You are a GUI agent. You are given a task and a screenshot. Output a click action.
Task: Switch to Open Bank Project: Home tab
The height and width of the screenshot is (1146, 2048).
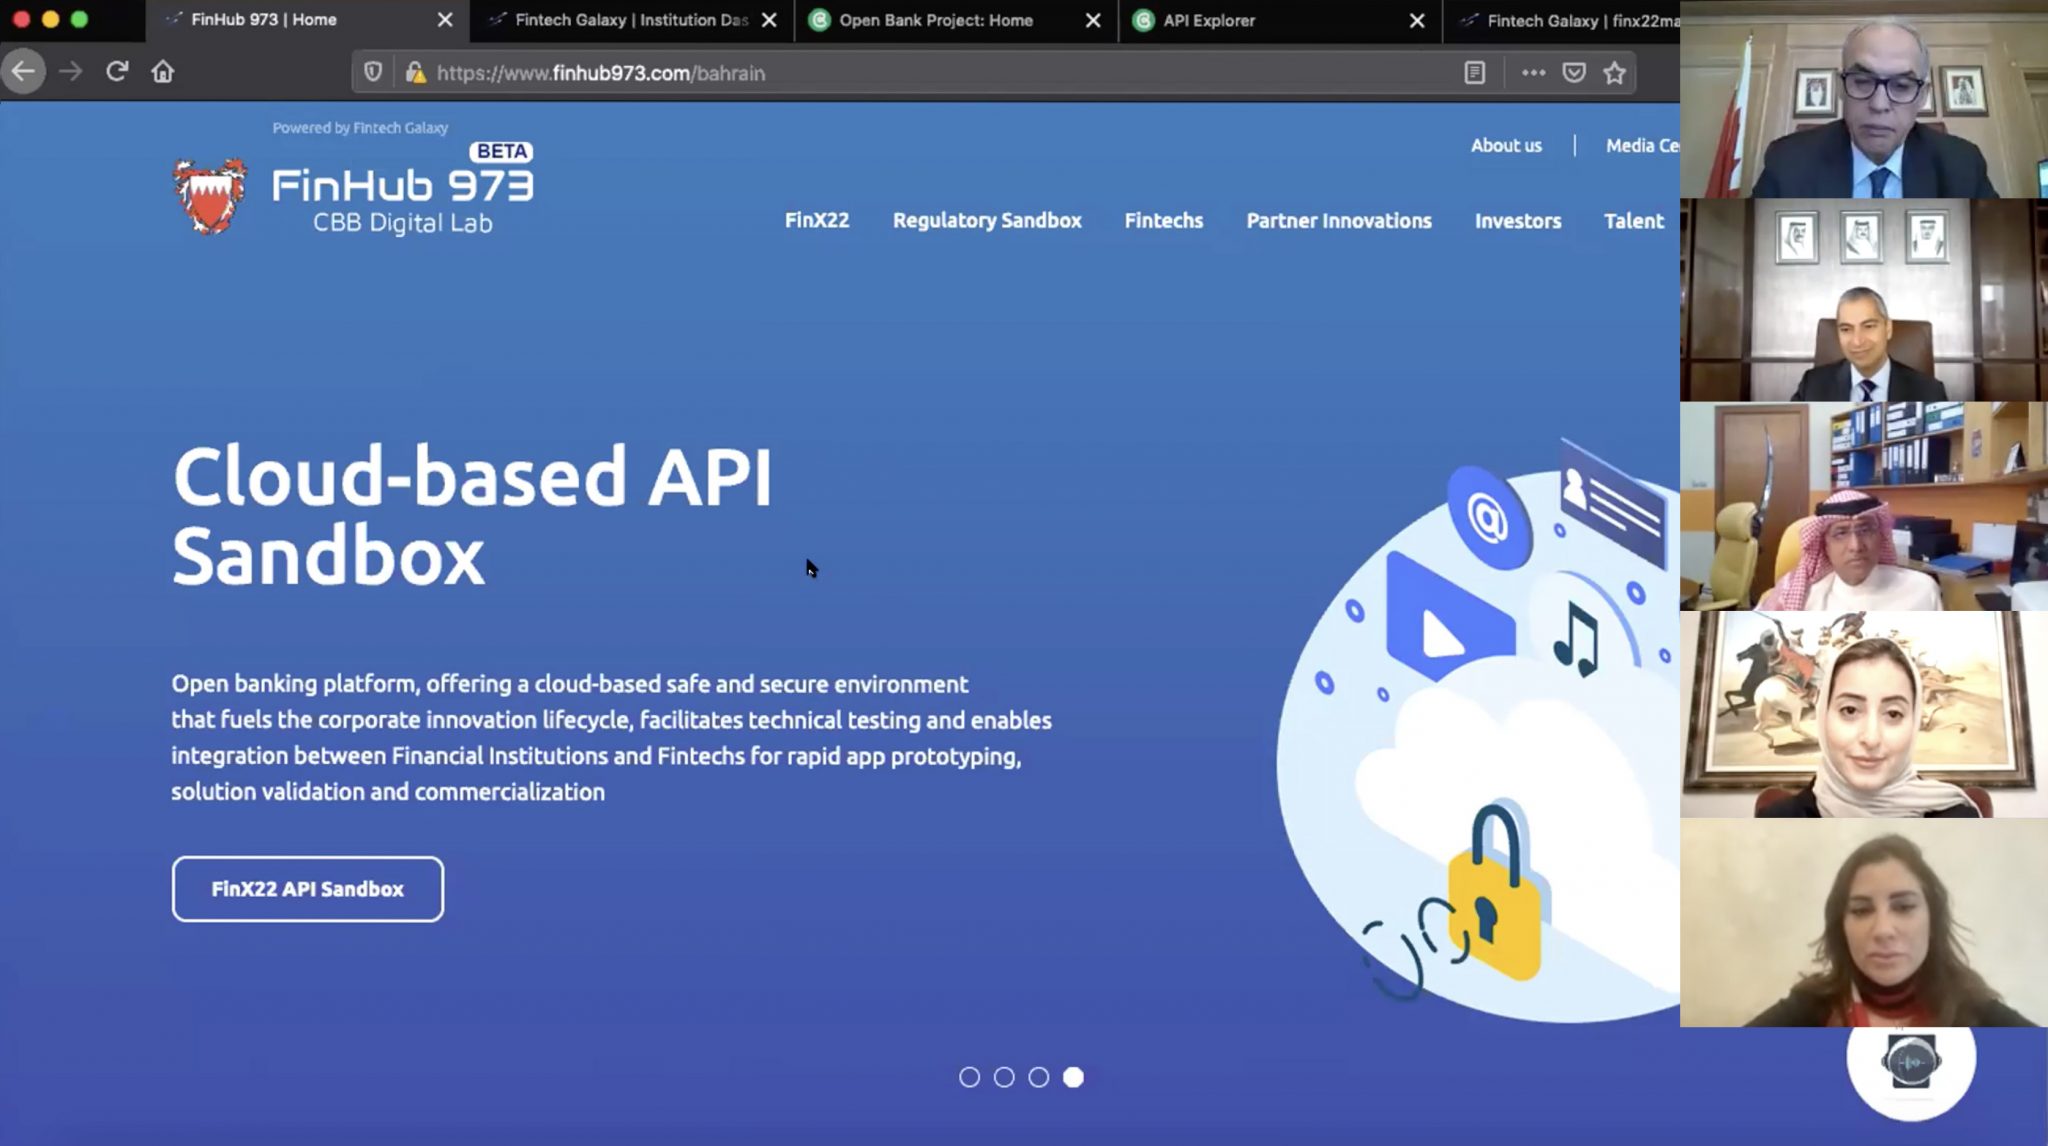(935, 20)
